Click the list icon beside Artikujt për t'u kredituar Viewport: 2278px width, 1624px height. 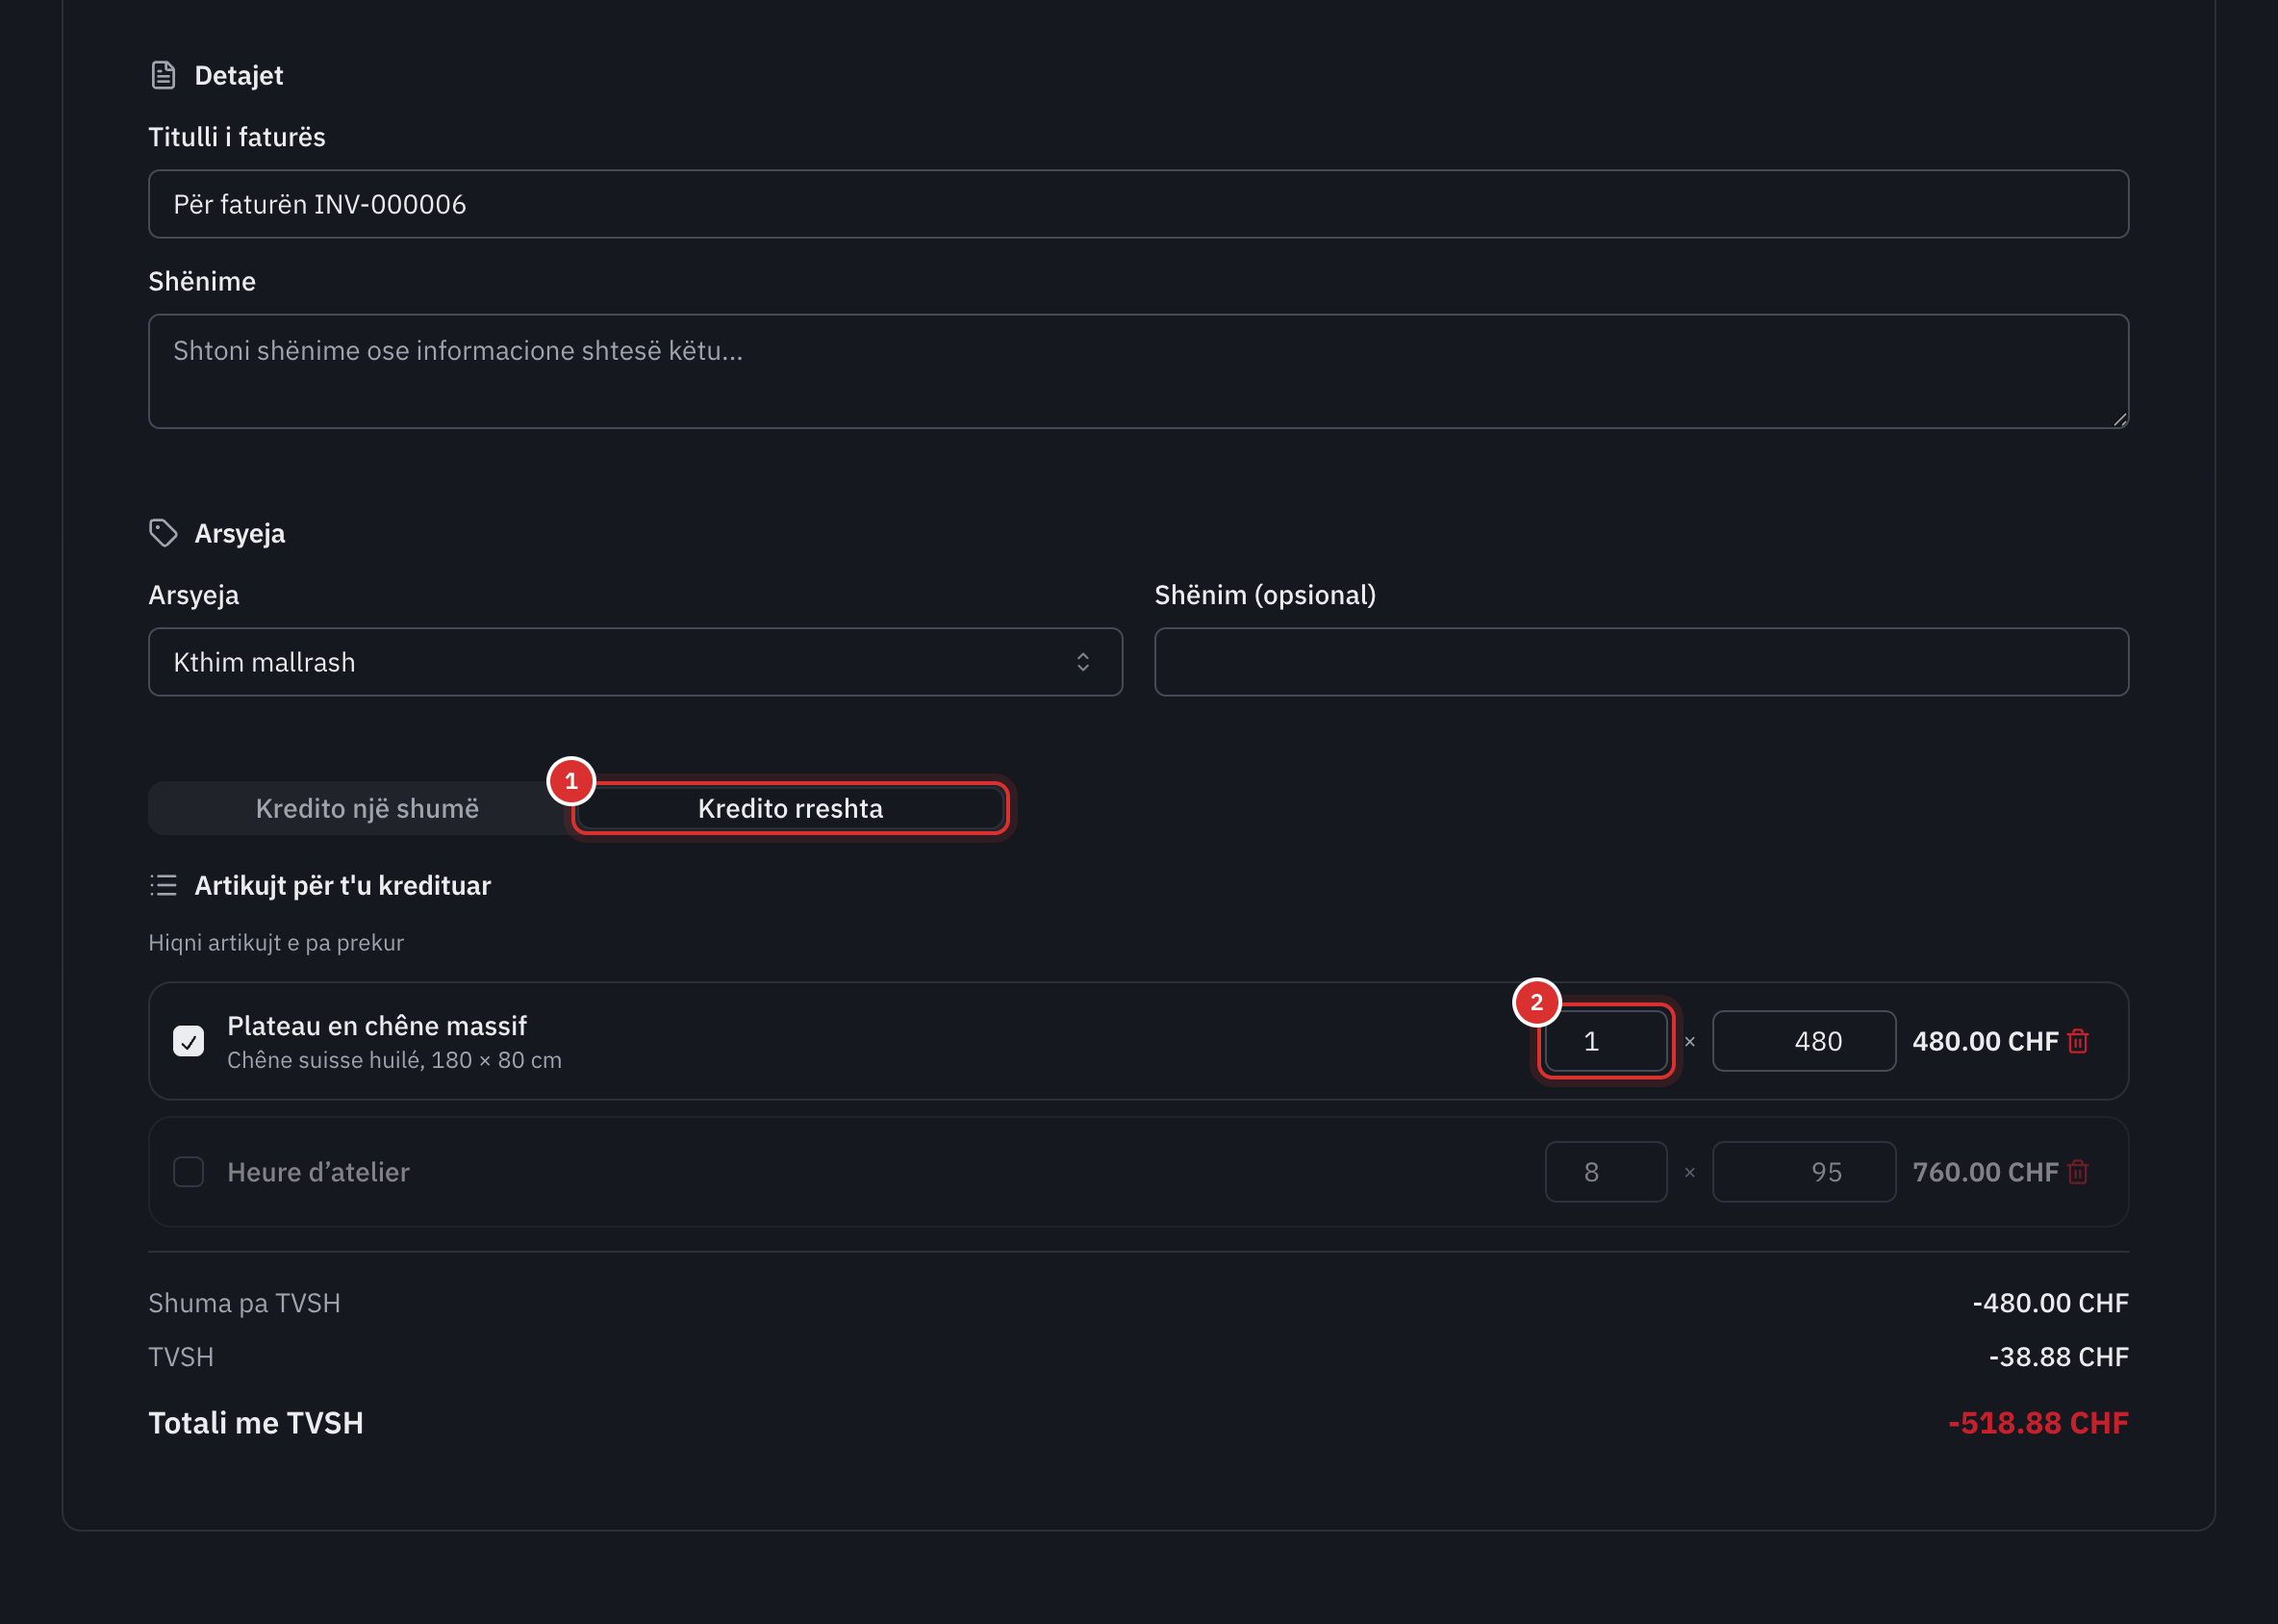[163, 885]
